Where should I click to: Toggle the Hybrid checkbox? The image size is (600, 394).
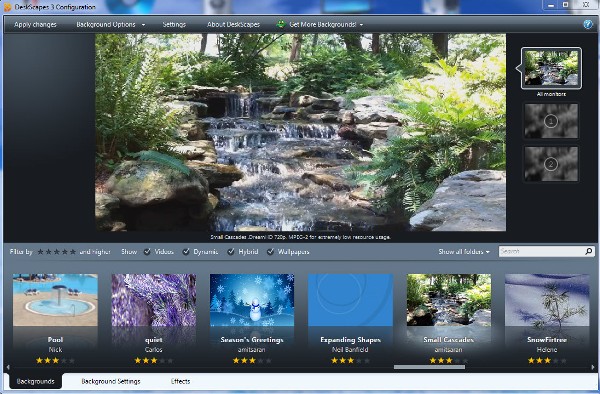(231, 252)
